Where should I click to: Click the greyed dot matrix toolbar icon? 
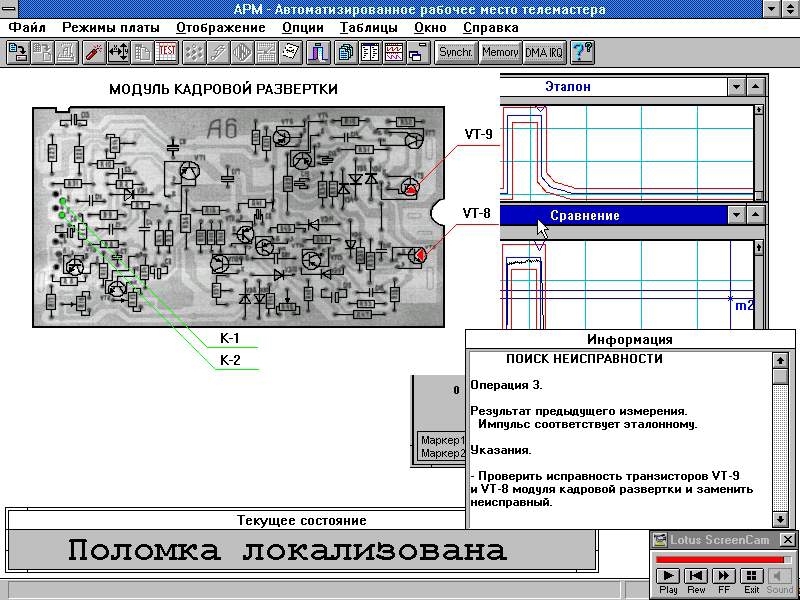coord(194,52)
